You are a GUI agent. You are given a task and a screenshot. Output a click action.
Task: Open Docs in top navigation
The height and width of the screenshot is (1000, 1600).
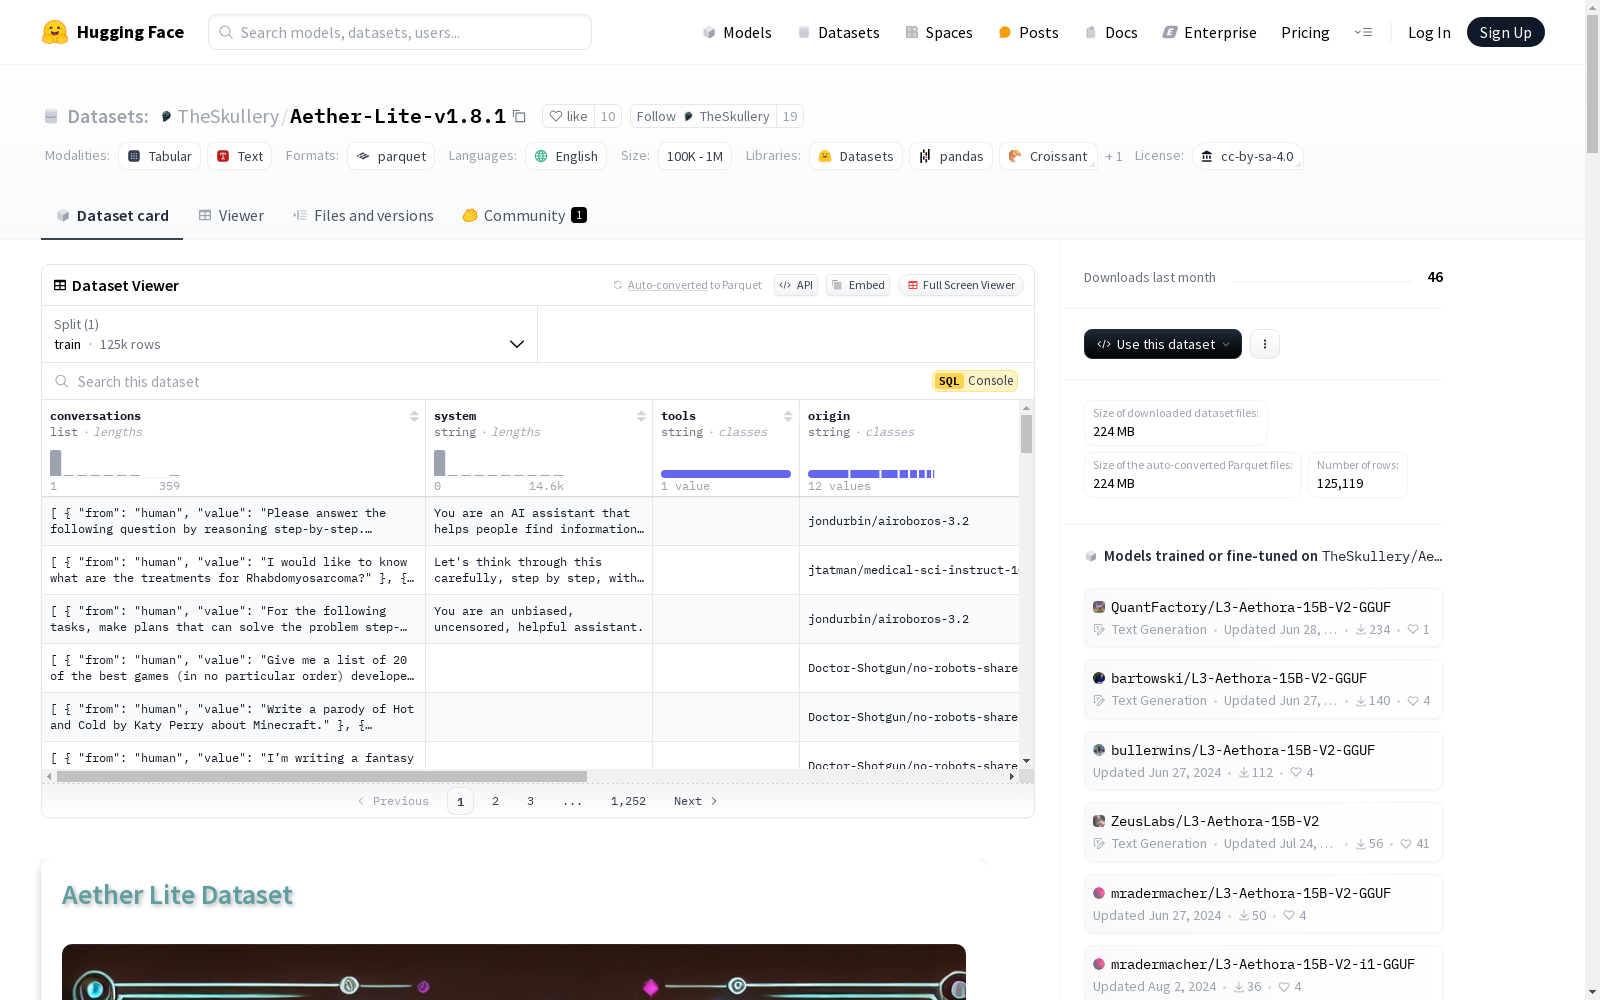[1111, 32]
